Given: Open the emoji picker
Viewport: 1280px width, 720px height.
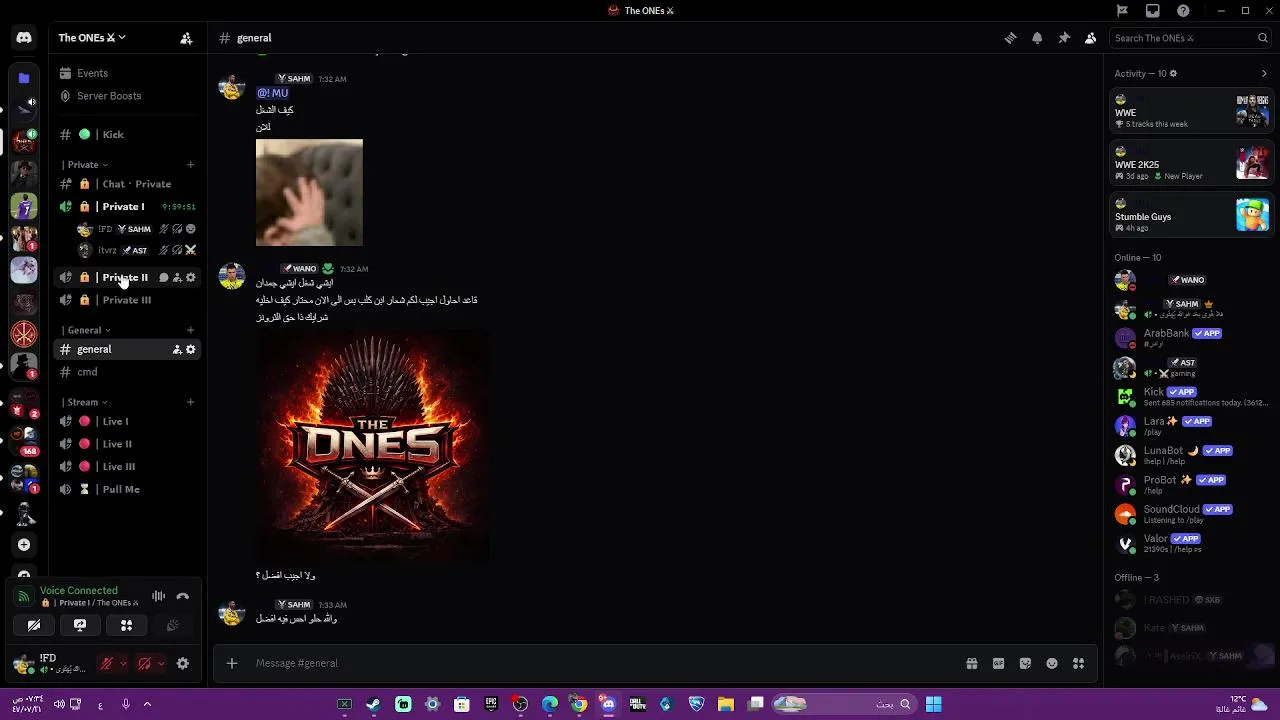Looking at the screenshot, I should (x=1052, y=663).
